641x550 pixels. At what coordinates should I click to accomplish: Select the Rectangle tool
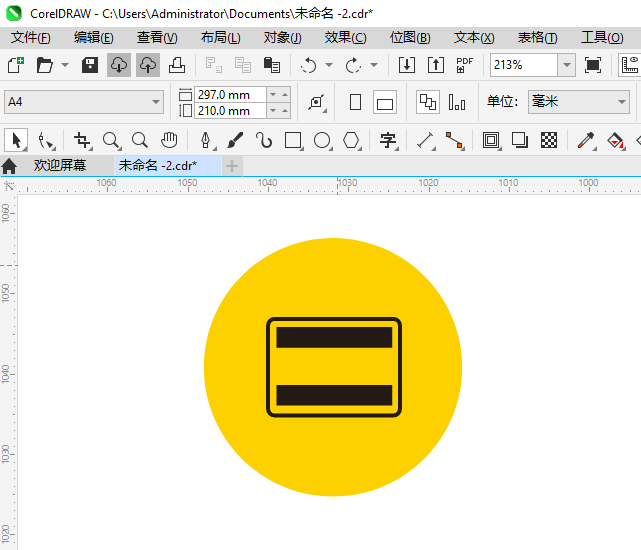pos(293,141)
